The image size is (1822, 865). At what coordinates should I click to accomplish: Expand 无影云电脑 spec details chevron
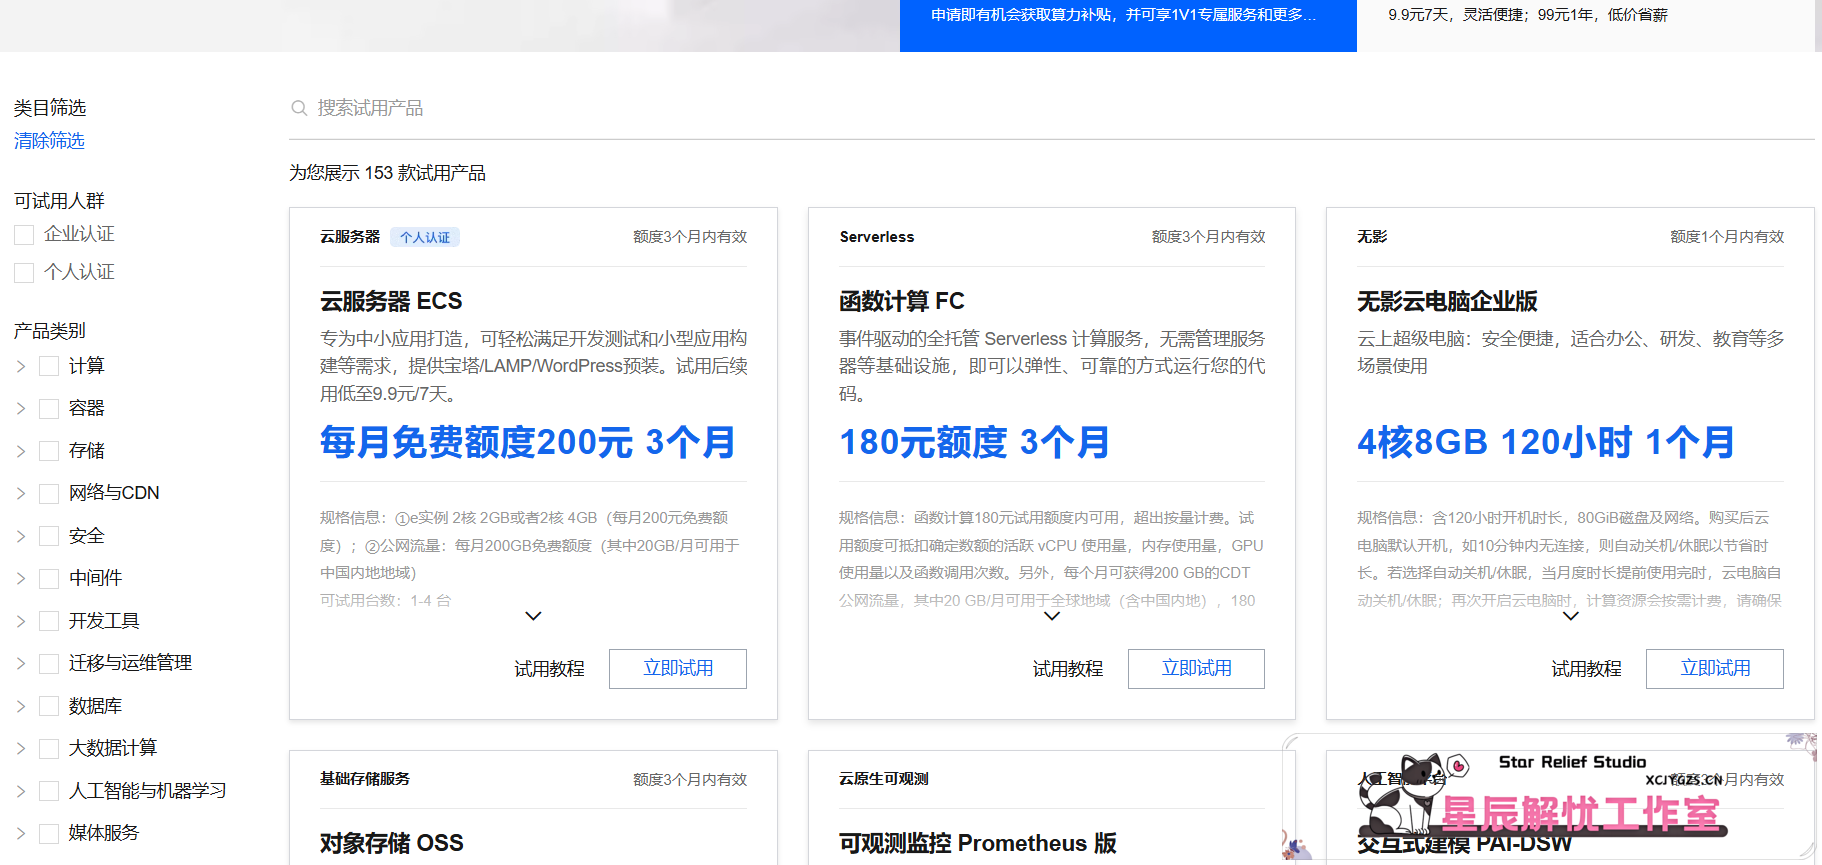point(1570,616)
